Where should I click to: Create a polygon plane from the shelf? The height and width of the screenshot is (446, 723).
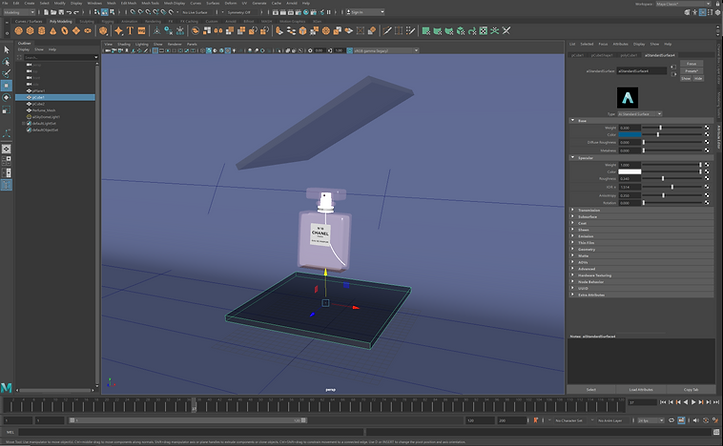[x=76, y=31]
